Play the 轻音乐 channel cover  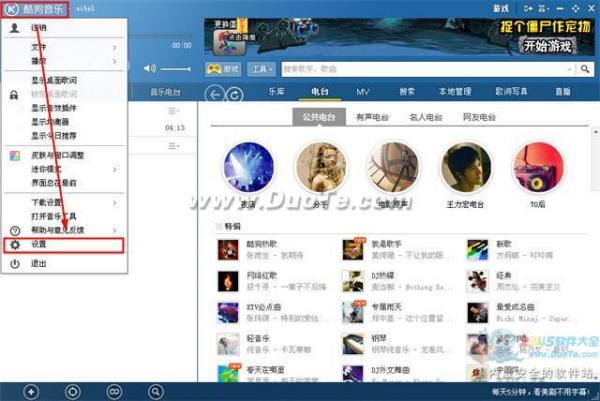point(228,344)
